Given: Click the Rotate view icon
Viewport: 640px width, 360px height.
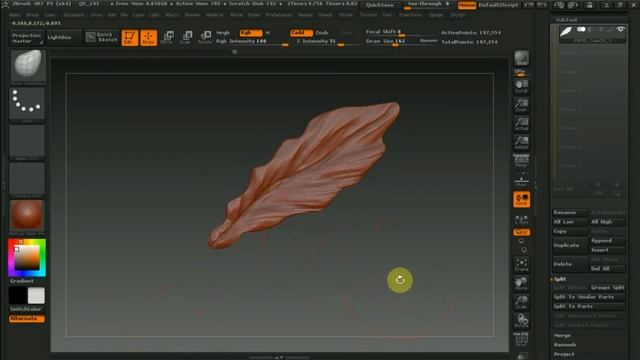Looking at the screenshot, I should click(521, 321).
